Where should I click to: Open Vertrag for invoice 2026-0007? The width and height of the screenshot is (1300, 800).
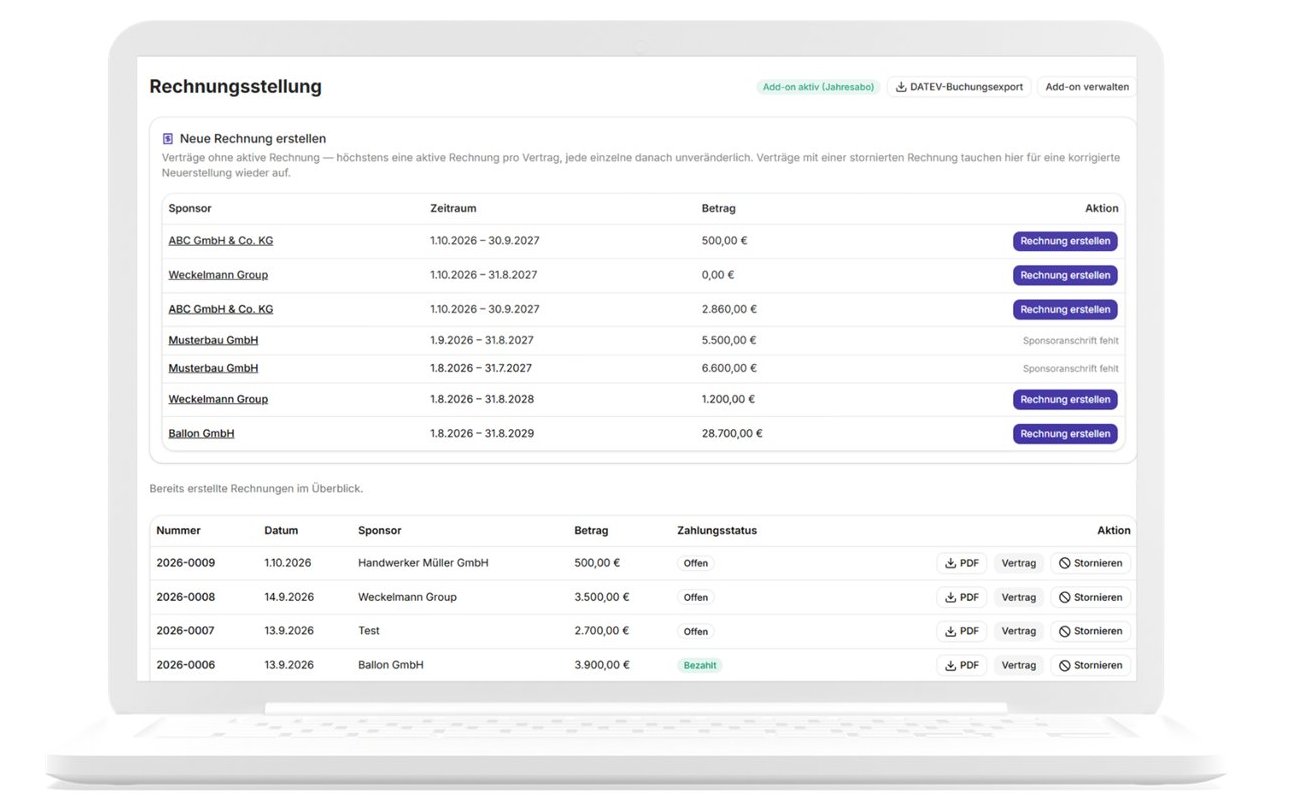tap(1019, 631)
